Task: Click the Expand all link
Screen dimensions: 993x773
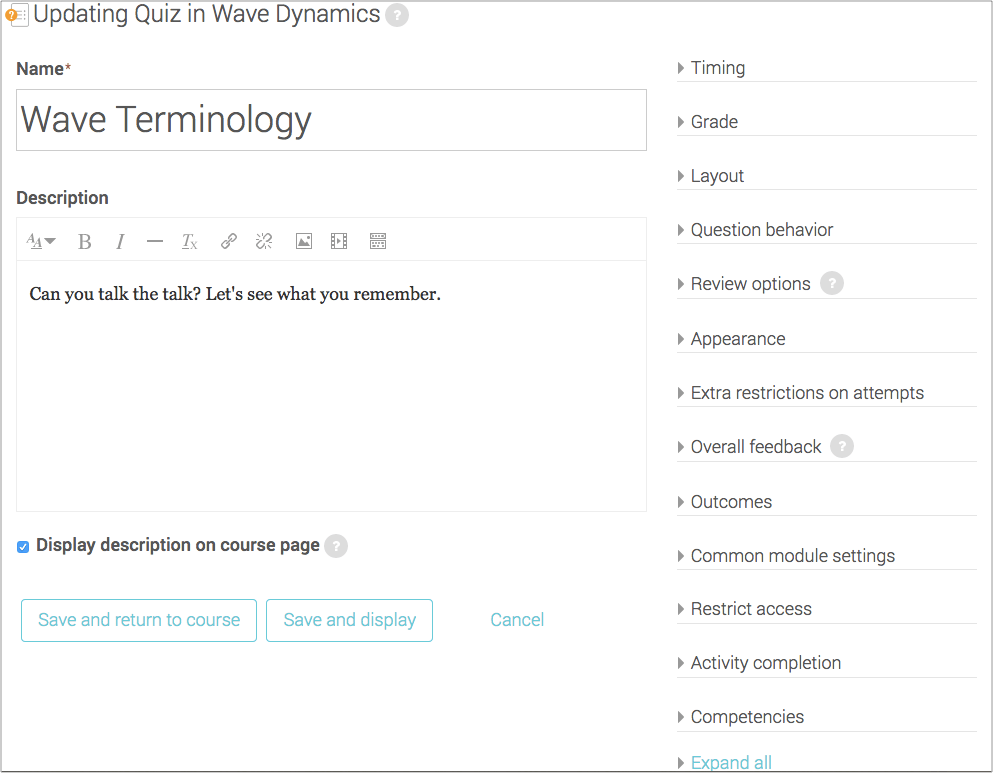Action: click(x=731, y=761)
